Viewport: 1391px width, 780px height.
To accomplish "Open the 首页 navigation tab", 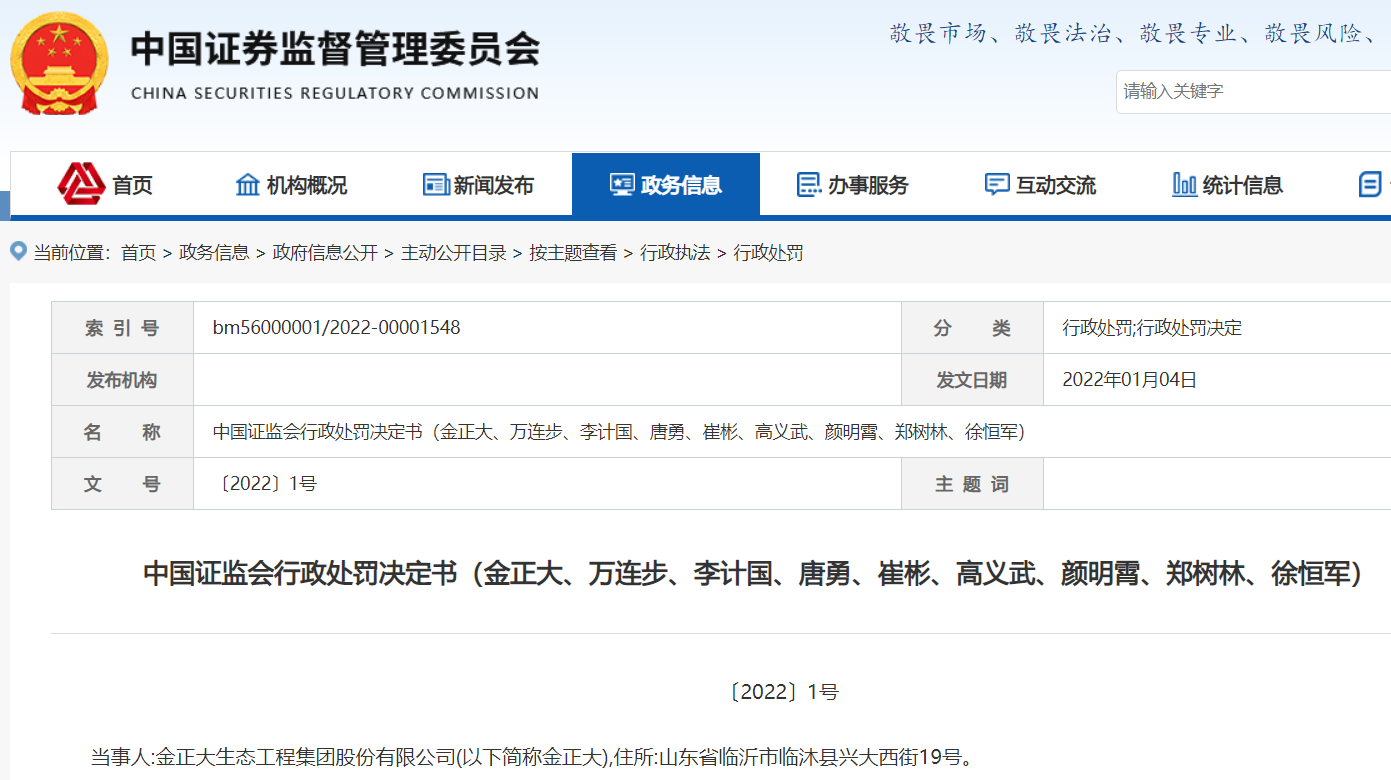I will 105,185.
